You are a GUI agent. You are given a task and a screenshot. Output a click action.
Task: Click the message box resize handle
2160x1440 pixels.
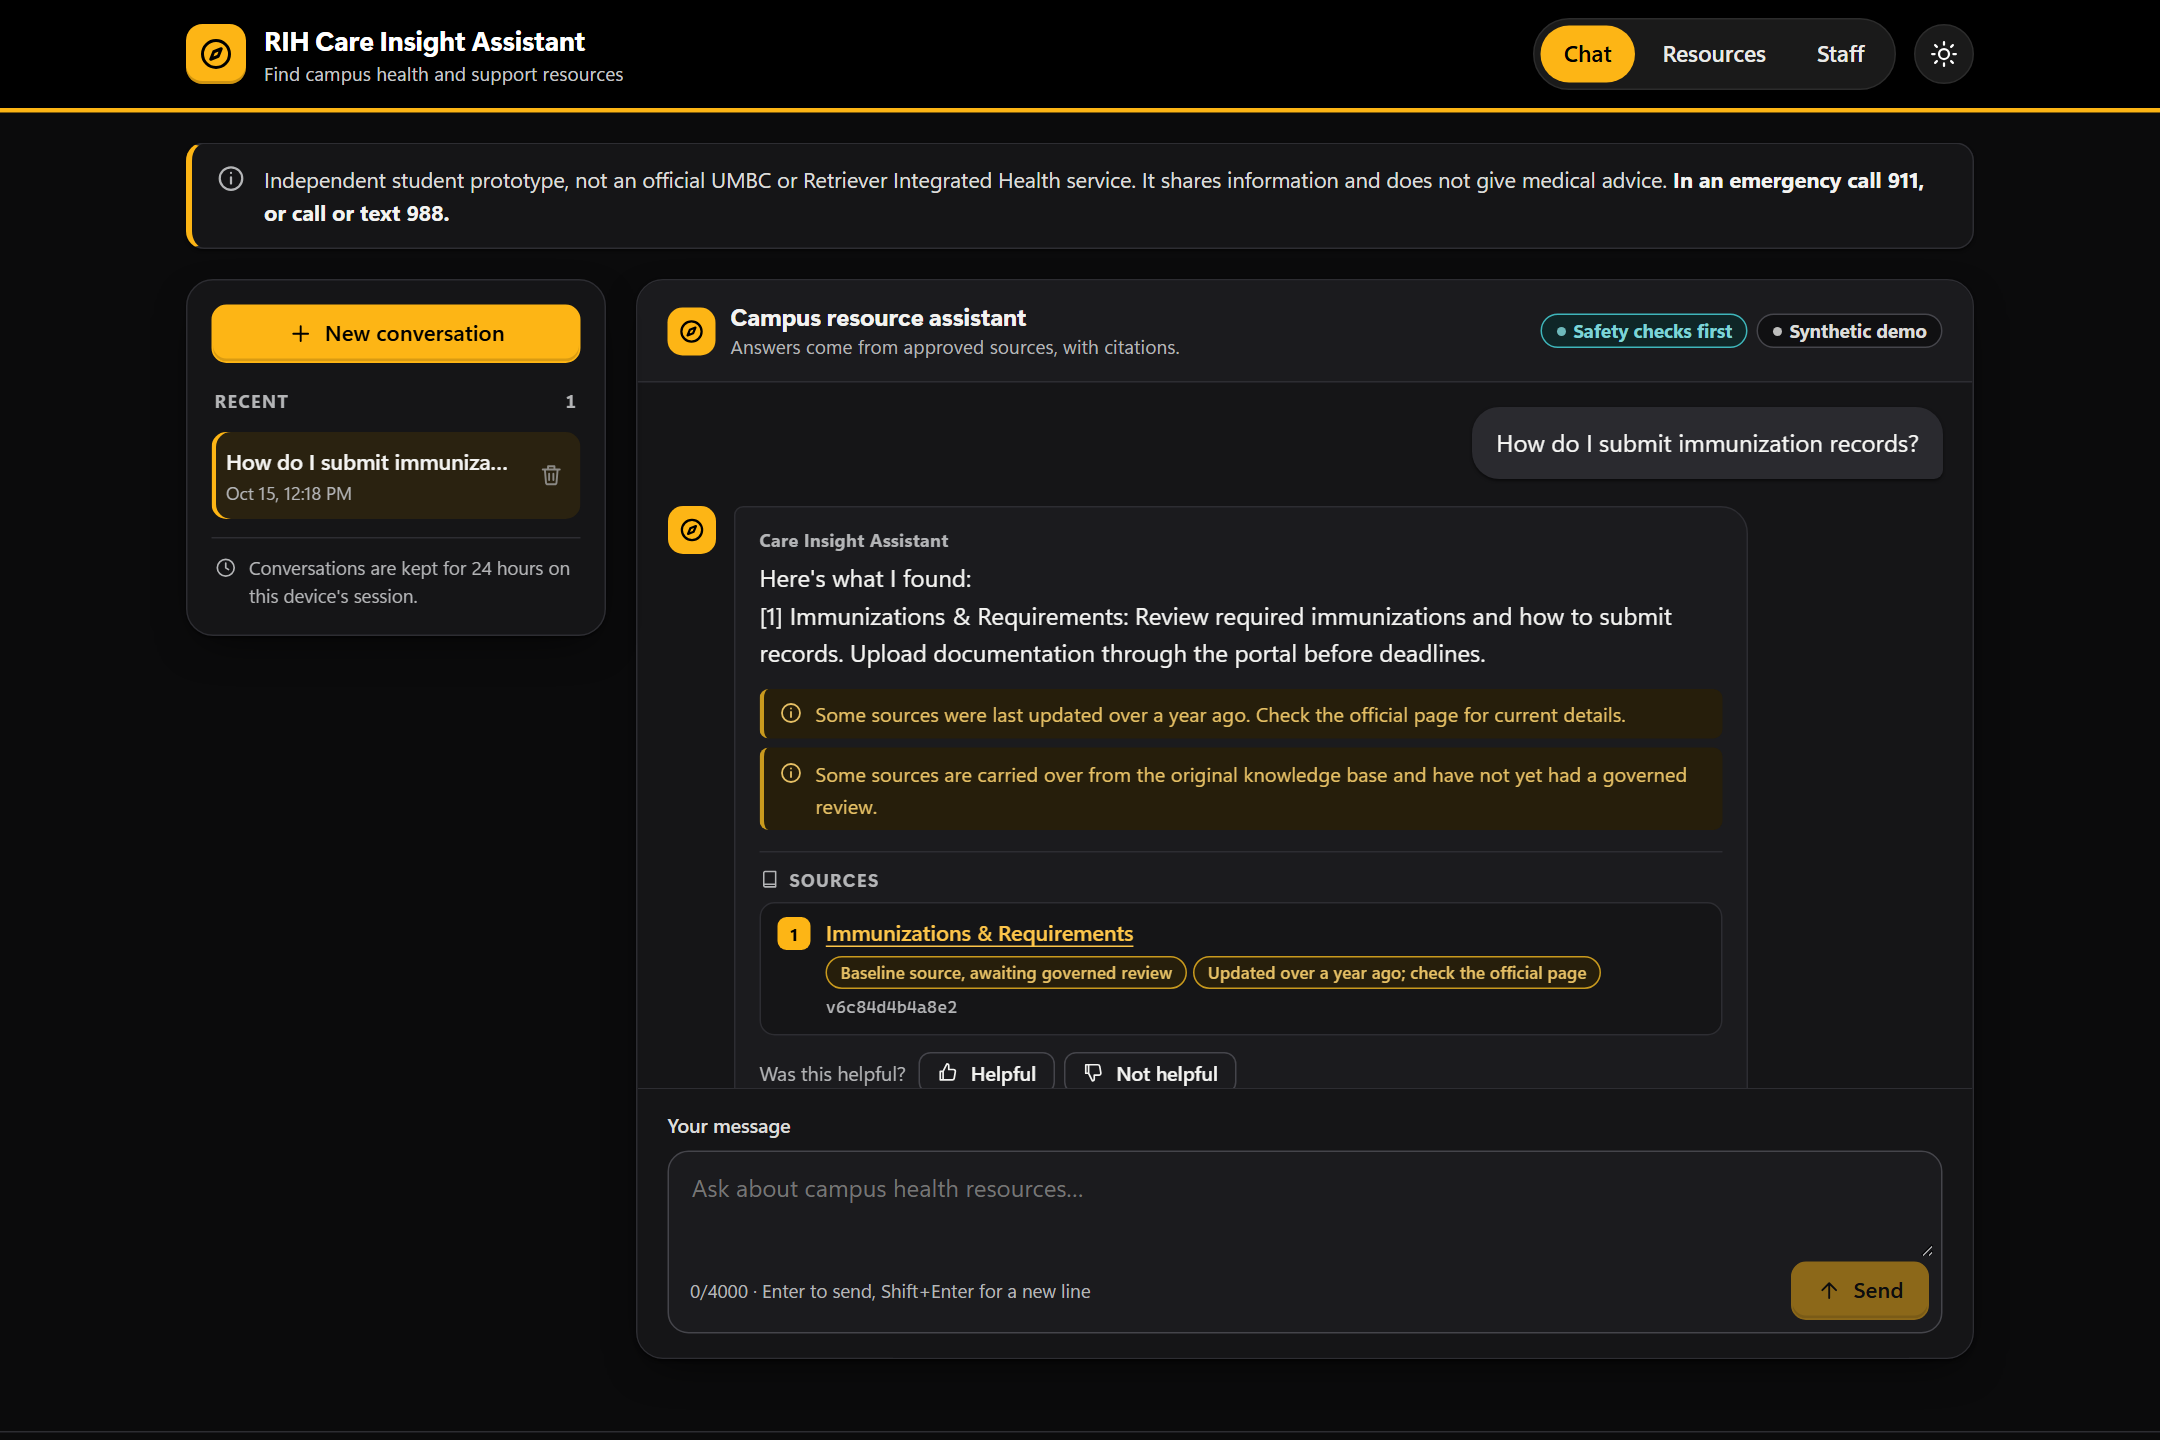coord(1927,1251)
